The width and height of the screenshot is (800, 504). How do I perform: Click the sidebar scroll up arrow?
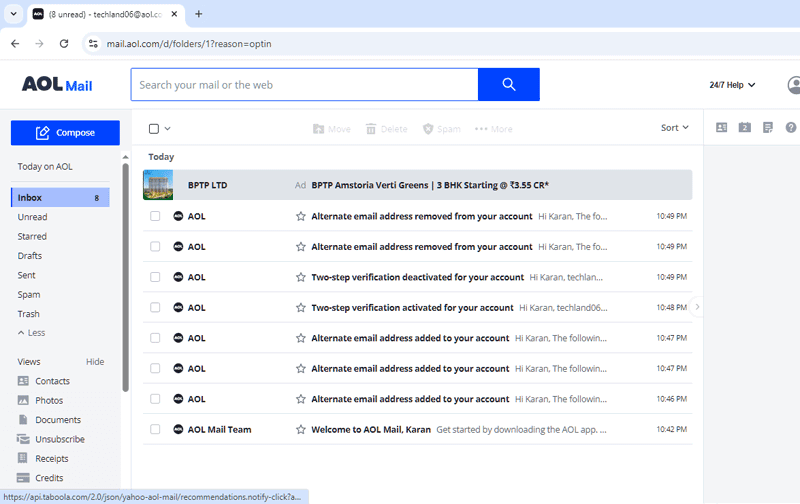coord(126,157)
